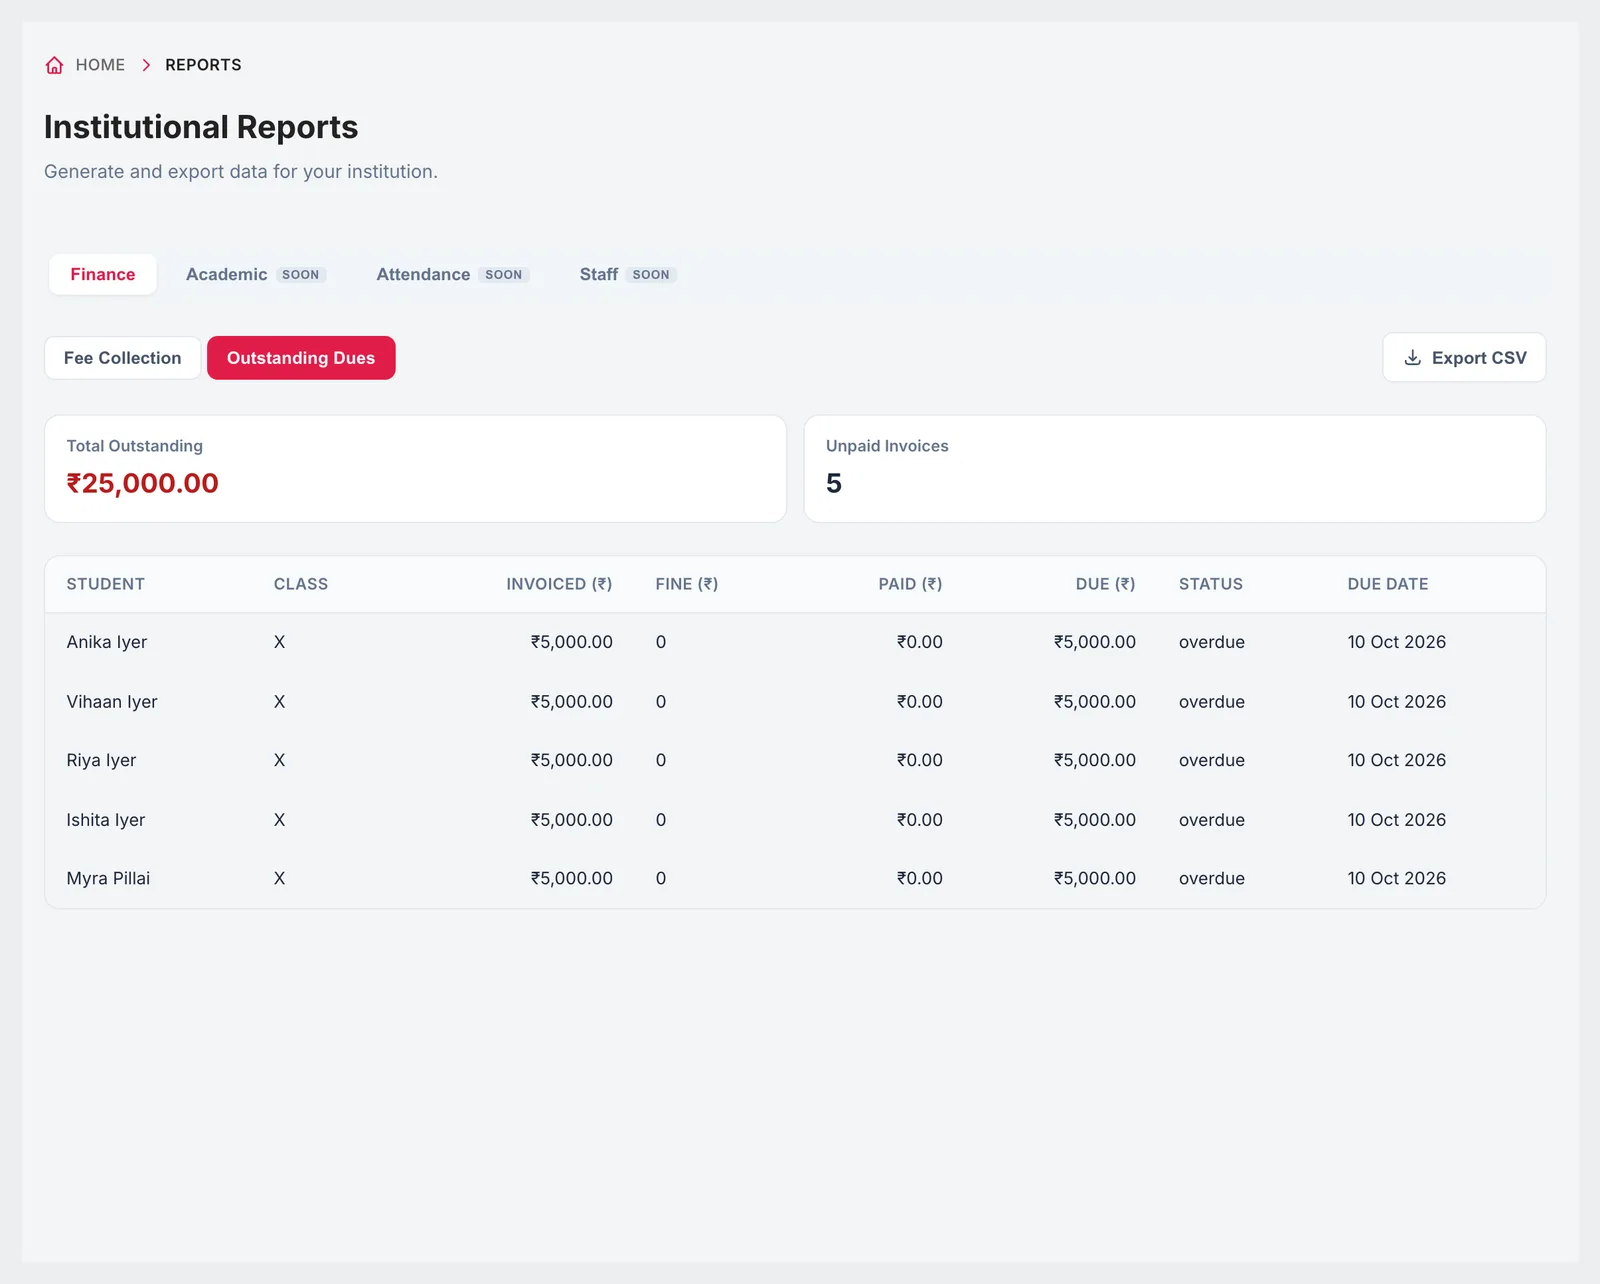Select the Academic tab
Image resolution: width=1600 pixels, height=1284 pixels.
(x=256, y=274)
